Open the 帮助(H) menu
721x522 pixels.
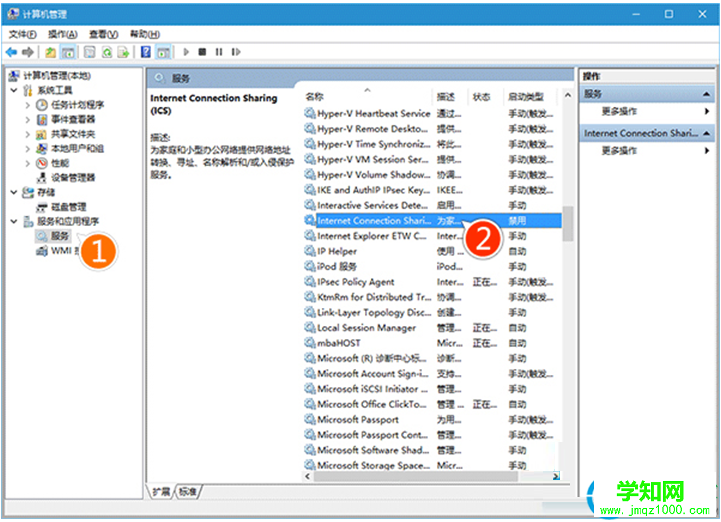pos(145,34)
